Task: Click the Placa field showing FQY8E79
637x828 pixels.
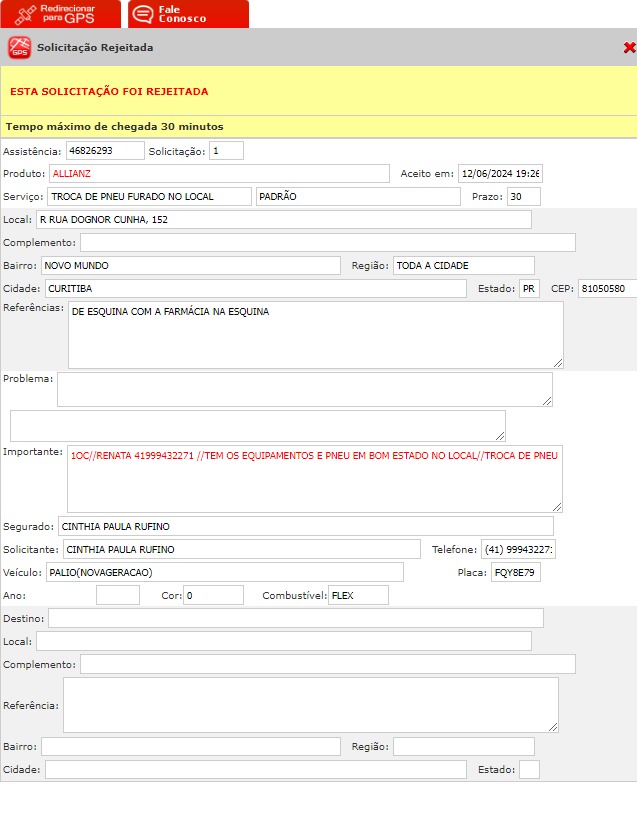Action: (514, 572)
